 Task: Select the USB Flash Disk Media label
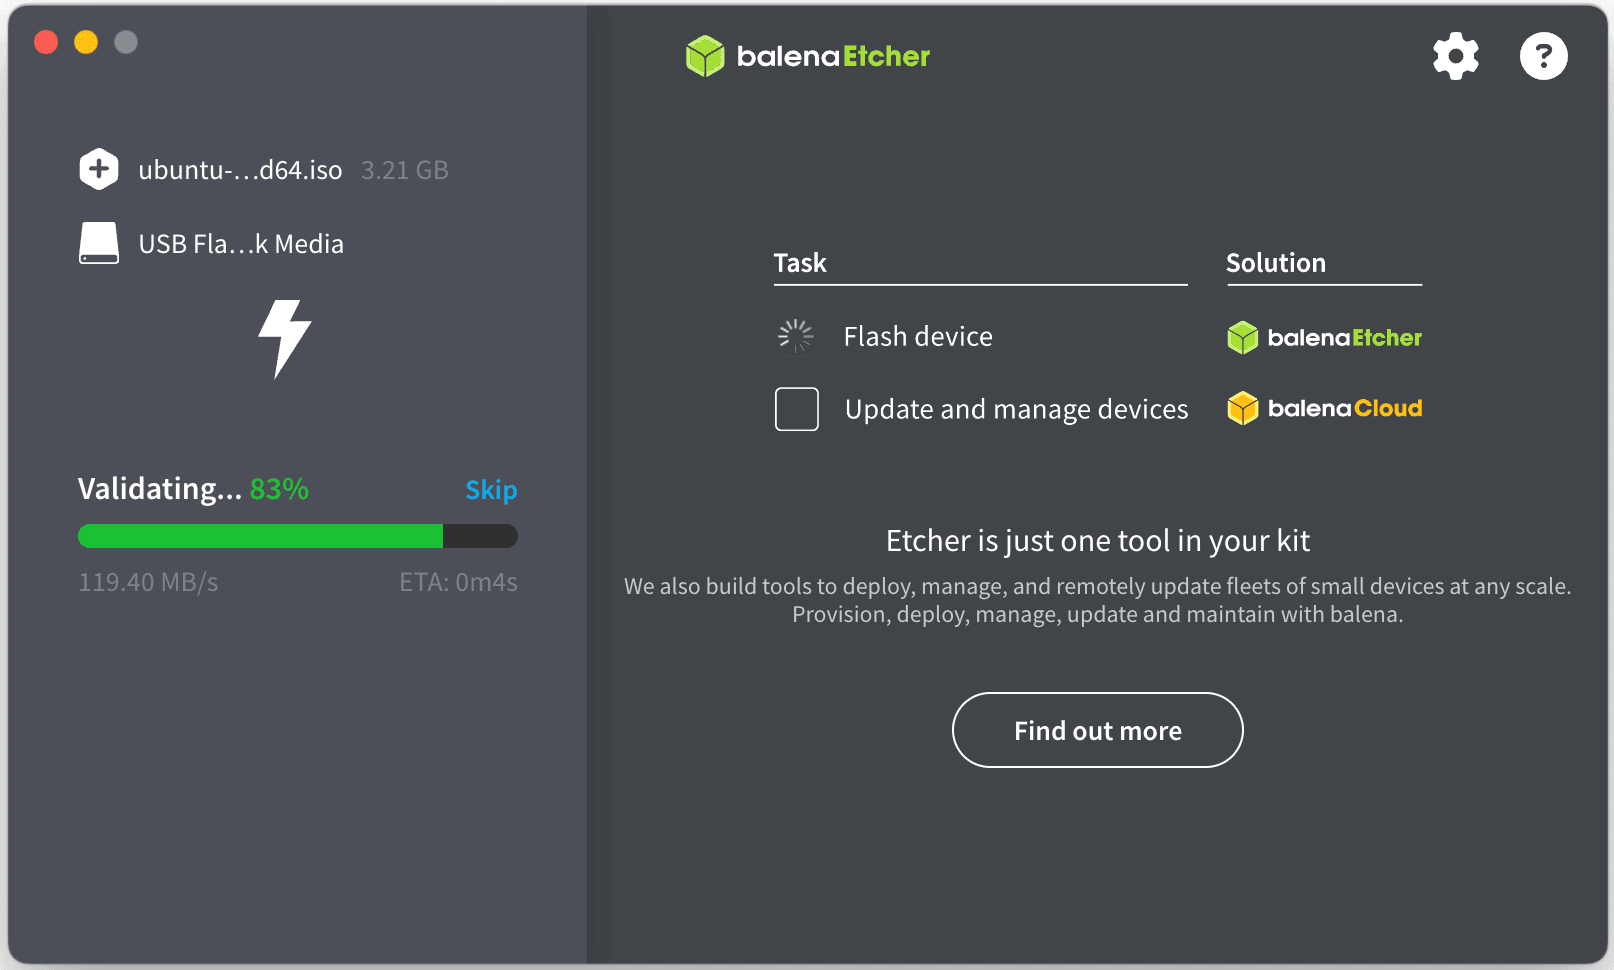(x=241, y=244)
